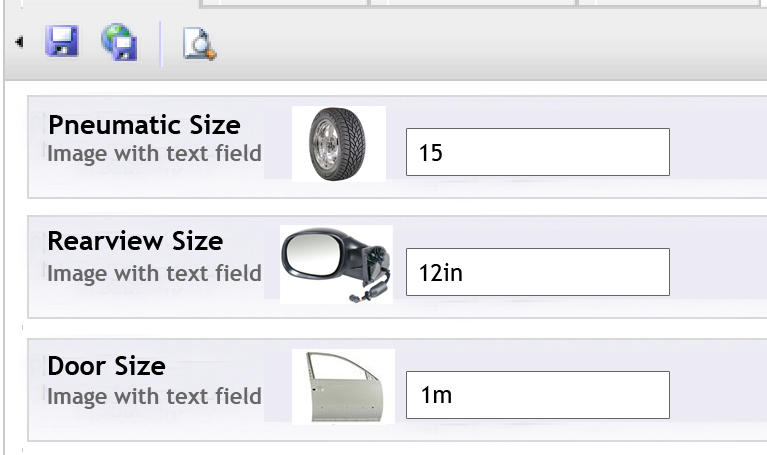Click the Rearview Size field containing 12in

click(537, 272)
